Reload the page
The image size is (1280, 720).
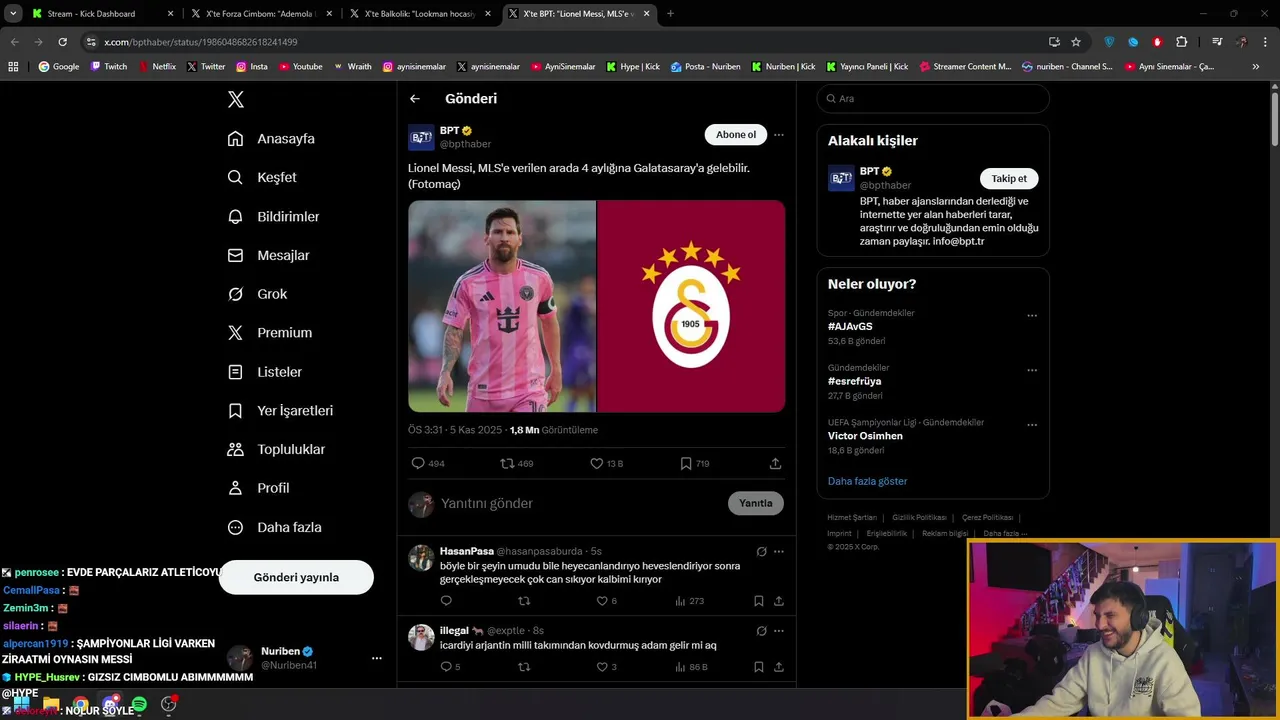coord(62,42)
